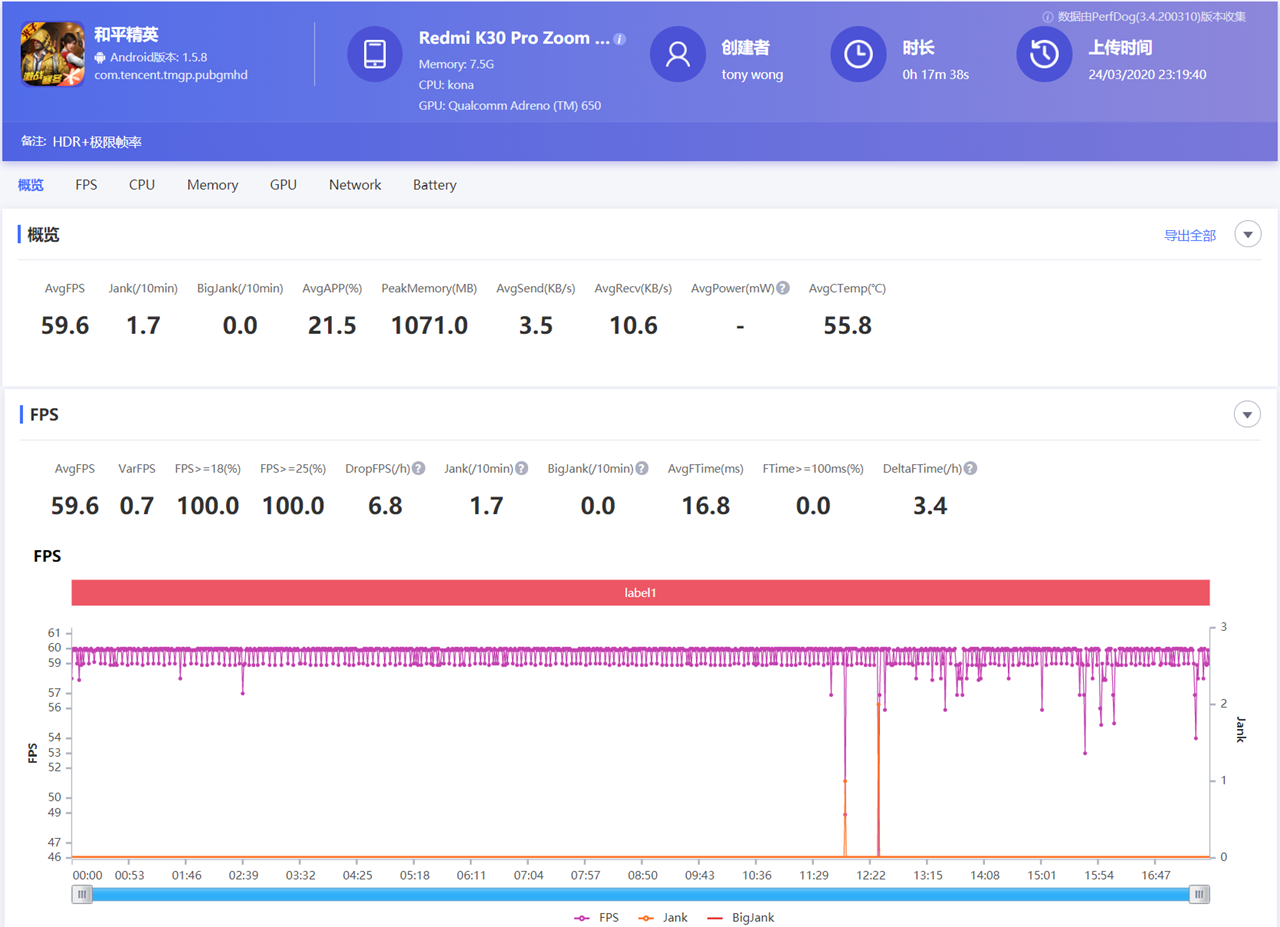The height and width of the screenshot is (927, 1280).
Task: Toggle the FPS series in chart legend
Action: (x=596, y=917)
